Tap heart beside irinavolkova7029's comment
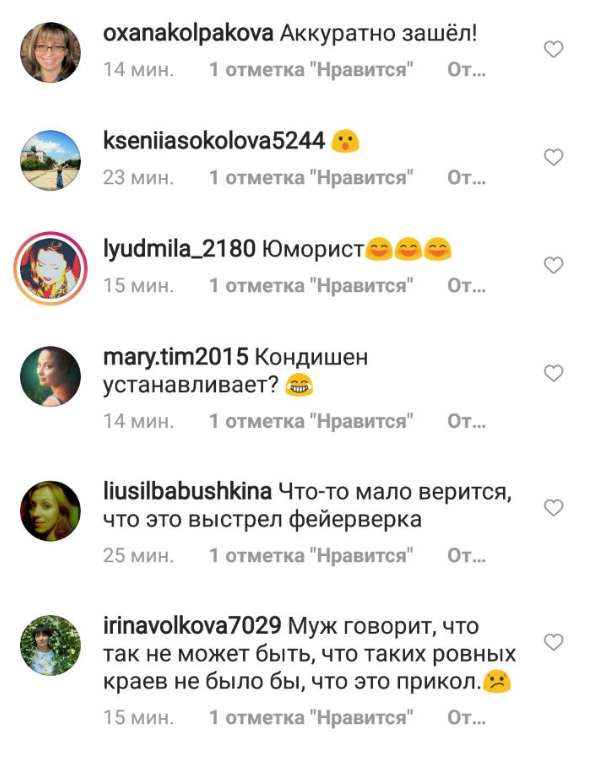This screenshot has width=592, height=760. pos(553,642)
